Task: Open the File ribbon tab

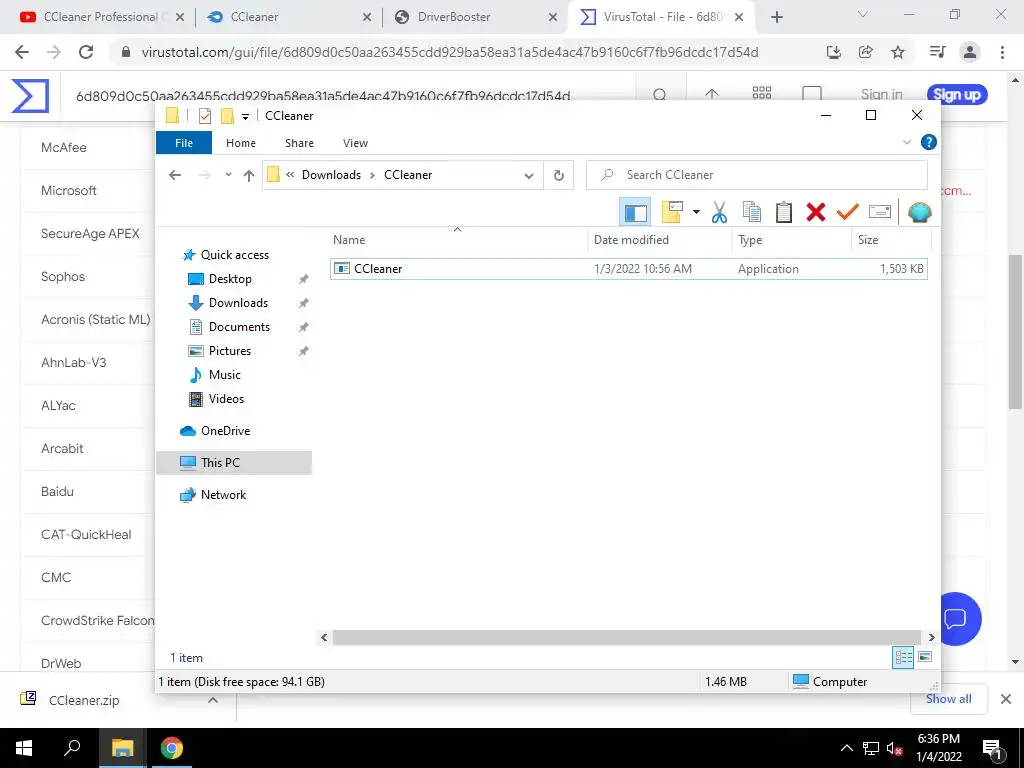Action: [184, 142]
